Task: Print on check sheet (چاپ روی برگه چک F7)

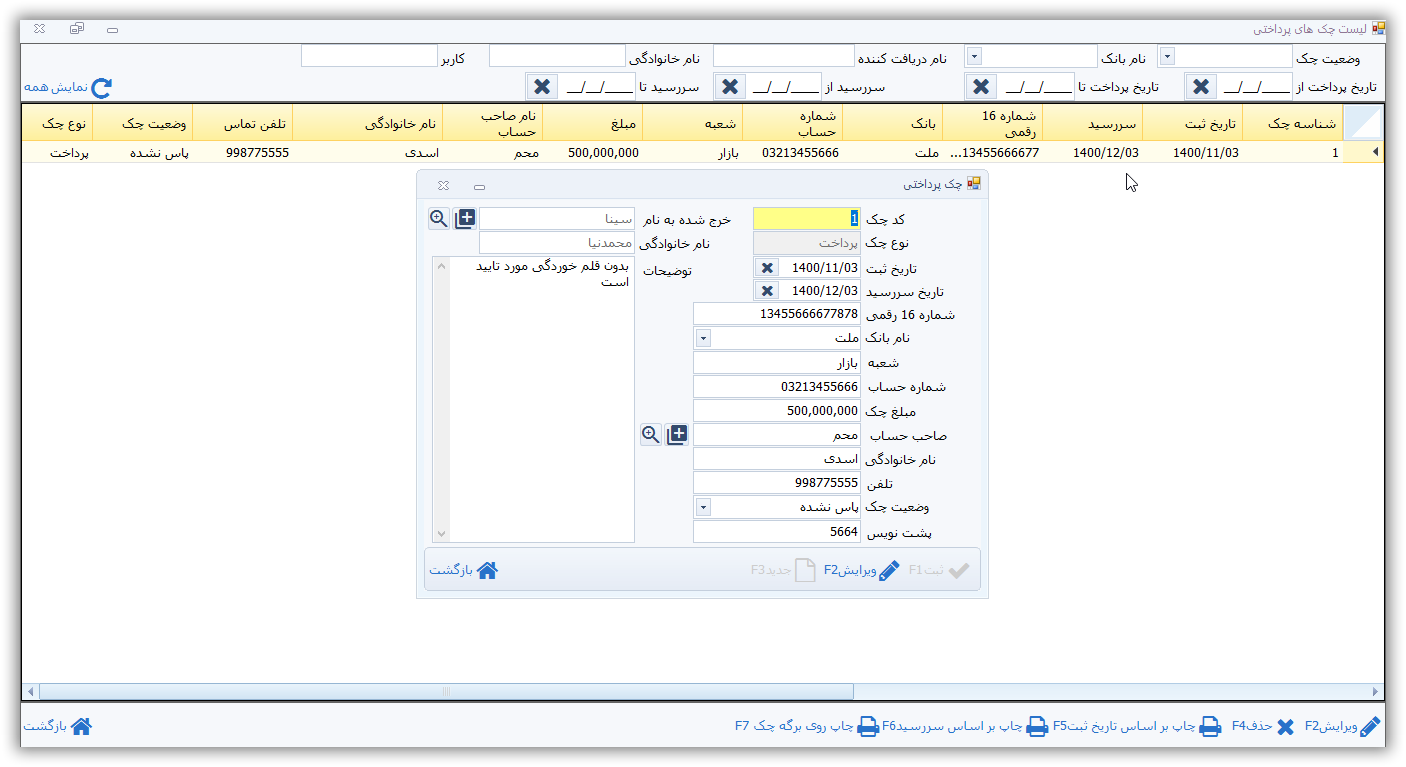Action: pos(807,726)
